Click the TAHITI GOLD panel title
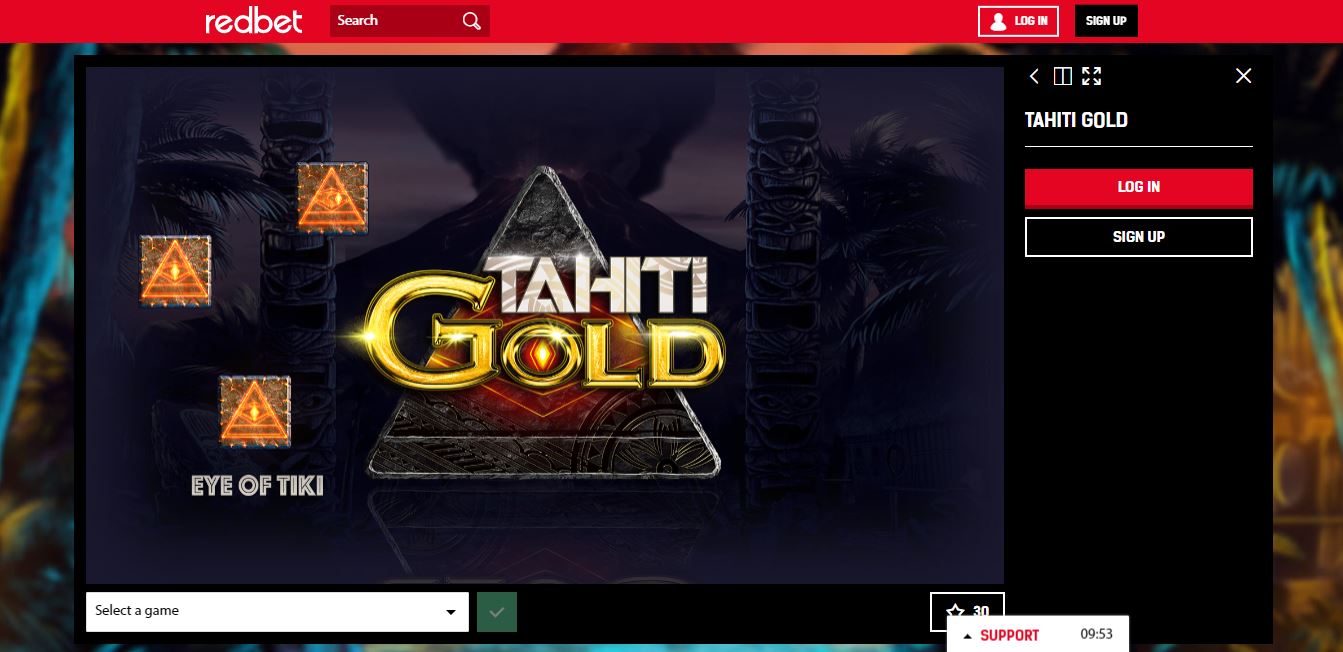This screenshot has height=652, width=1343. click(x=1076, y=120)
